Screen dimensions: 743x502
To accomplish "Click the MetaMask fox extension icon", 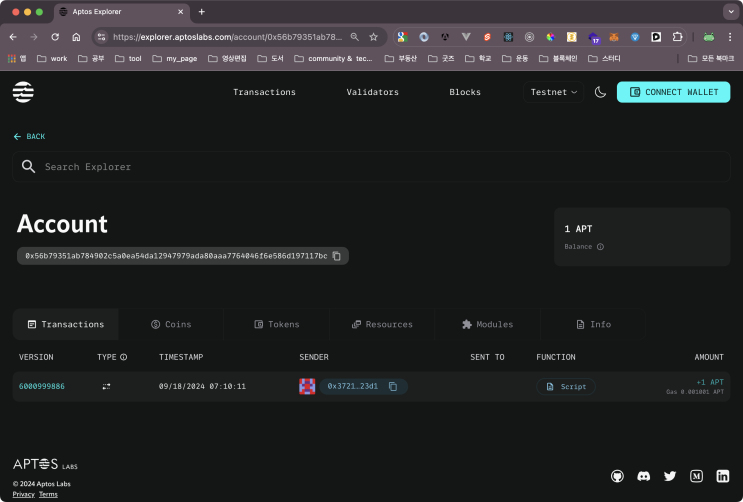I will coord(614,37).
